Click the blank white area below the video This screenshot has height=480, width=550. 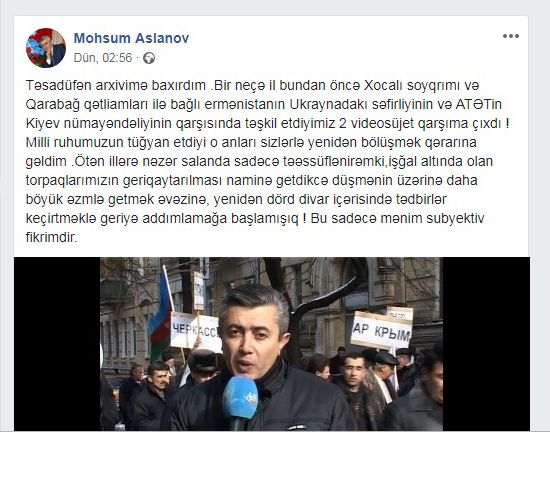[275, 455]
